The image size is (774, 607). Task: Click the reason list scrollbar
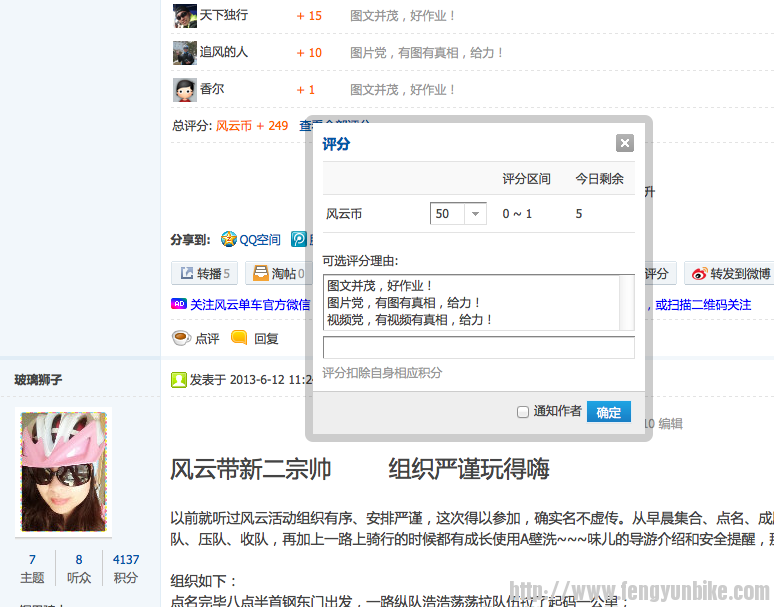pos(627,303)
